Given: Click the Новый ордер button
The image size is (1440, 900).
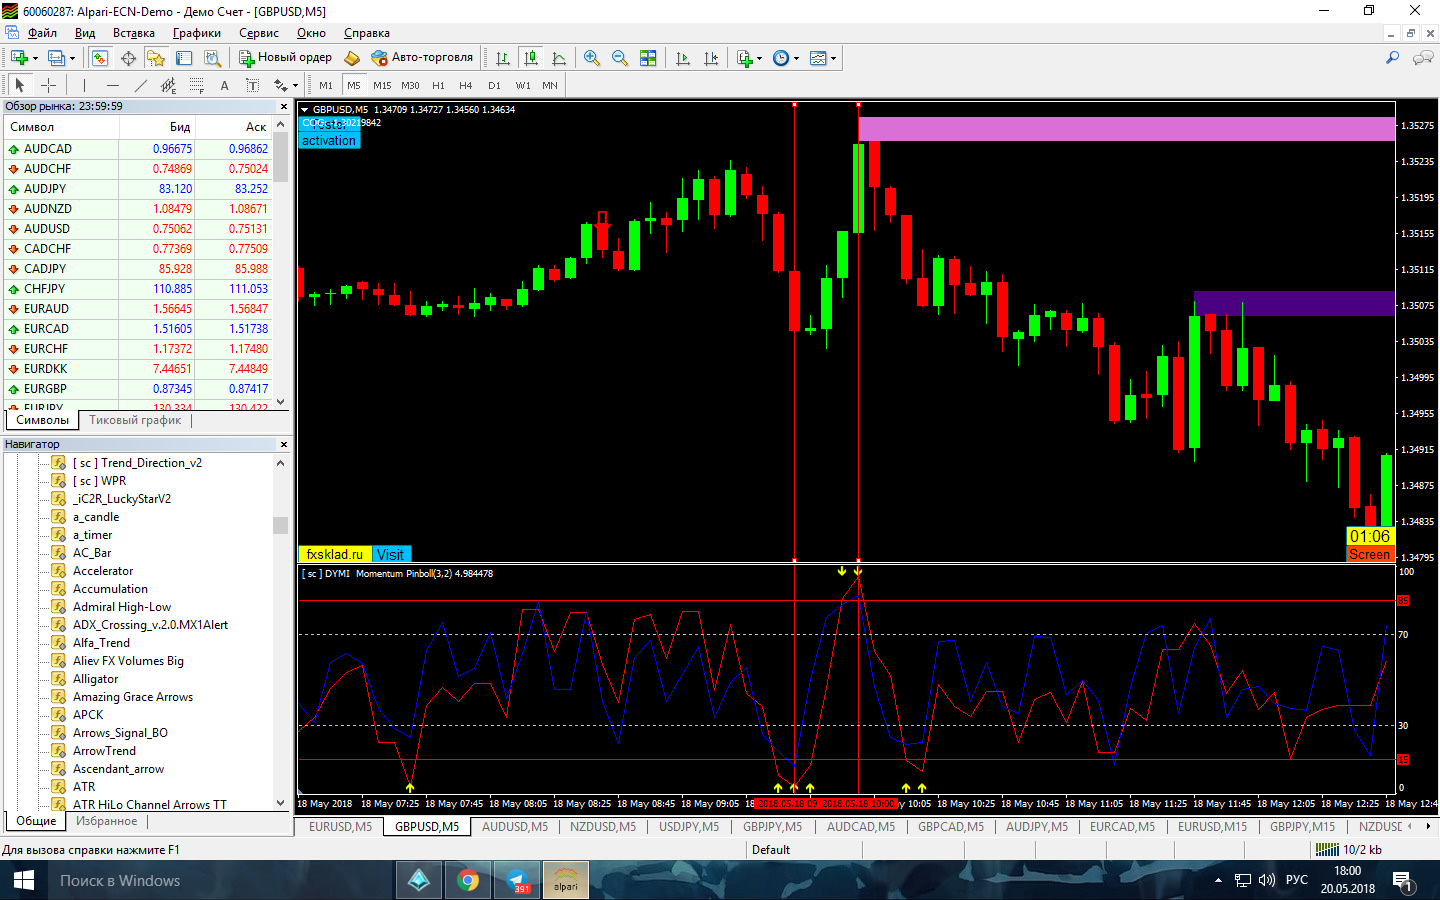Looking at the screenshot, I should [285, 58].
